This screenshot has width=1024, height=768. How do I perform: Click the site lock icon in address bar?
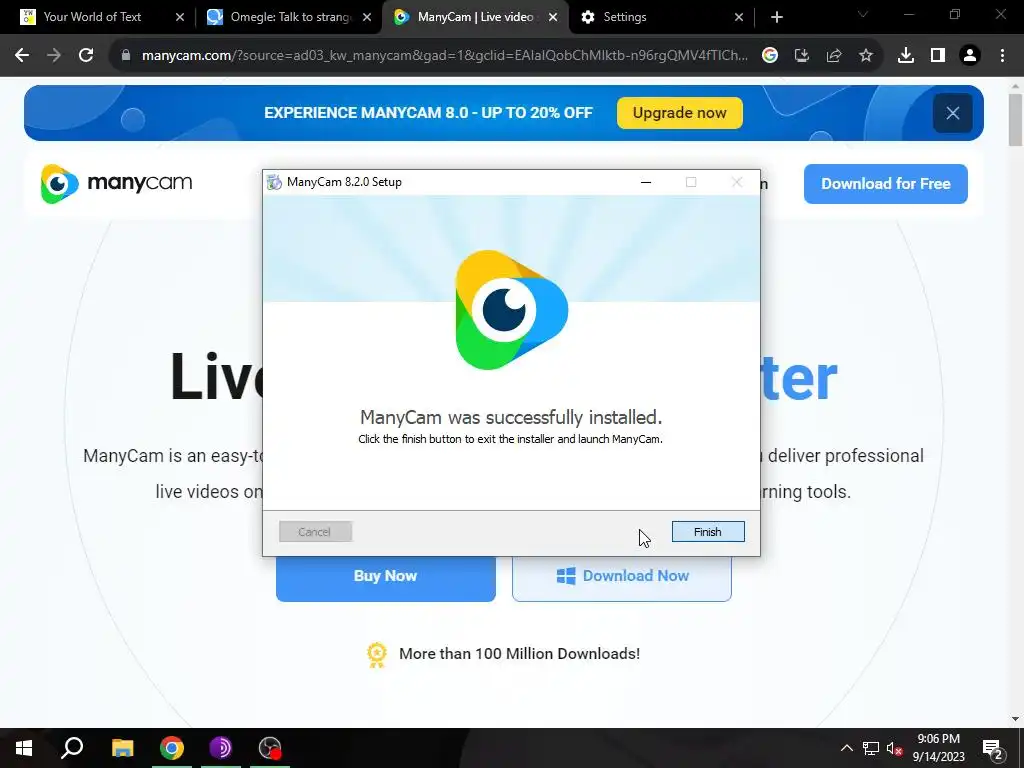(x=126, y=56)
